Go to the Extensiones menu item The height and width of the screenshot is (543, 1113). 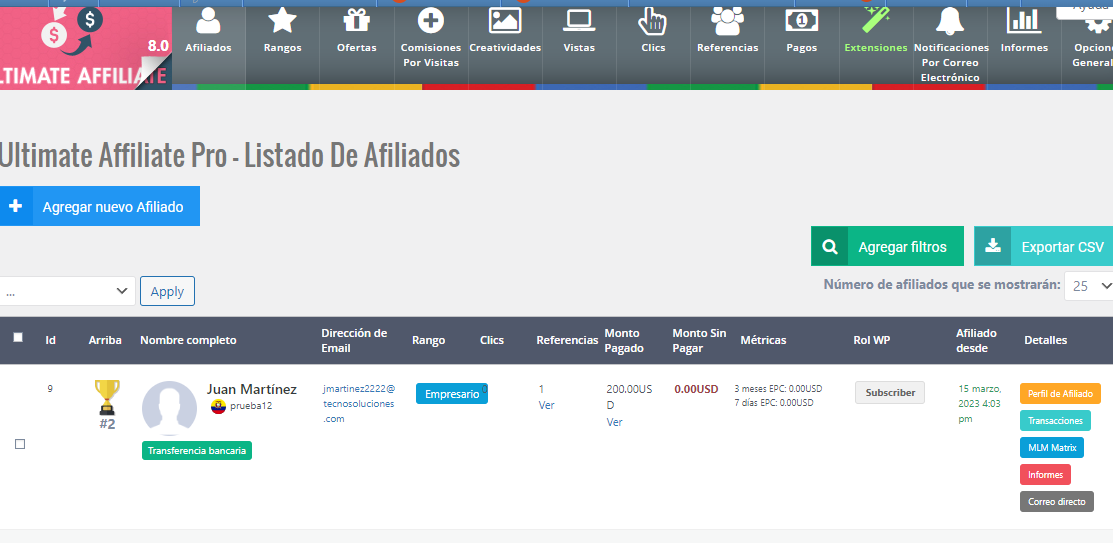[x=875, y=47]
